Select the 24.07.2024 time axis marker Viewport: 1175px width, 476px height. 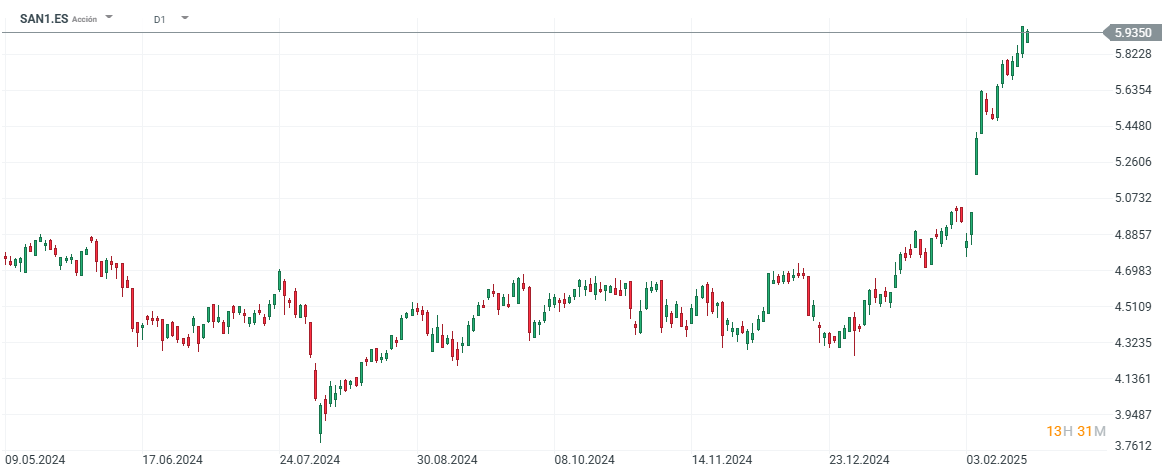coord(311,460)
